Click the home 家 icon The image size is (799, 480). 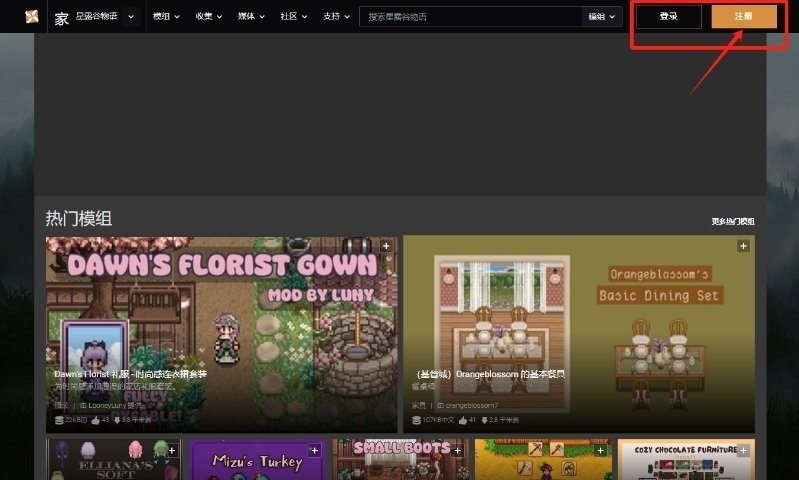click(x=62, y=18)
